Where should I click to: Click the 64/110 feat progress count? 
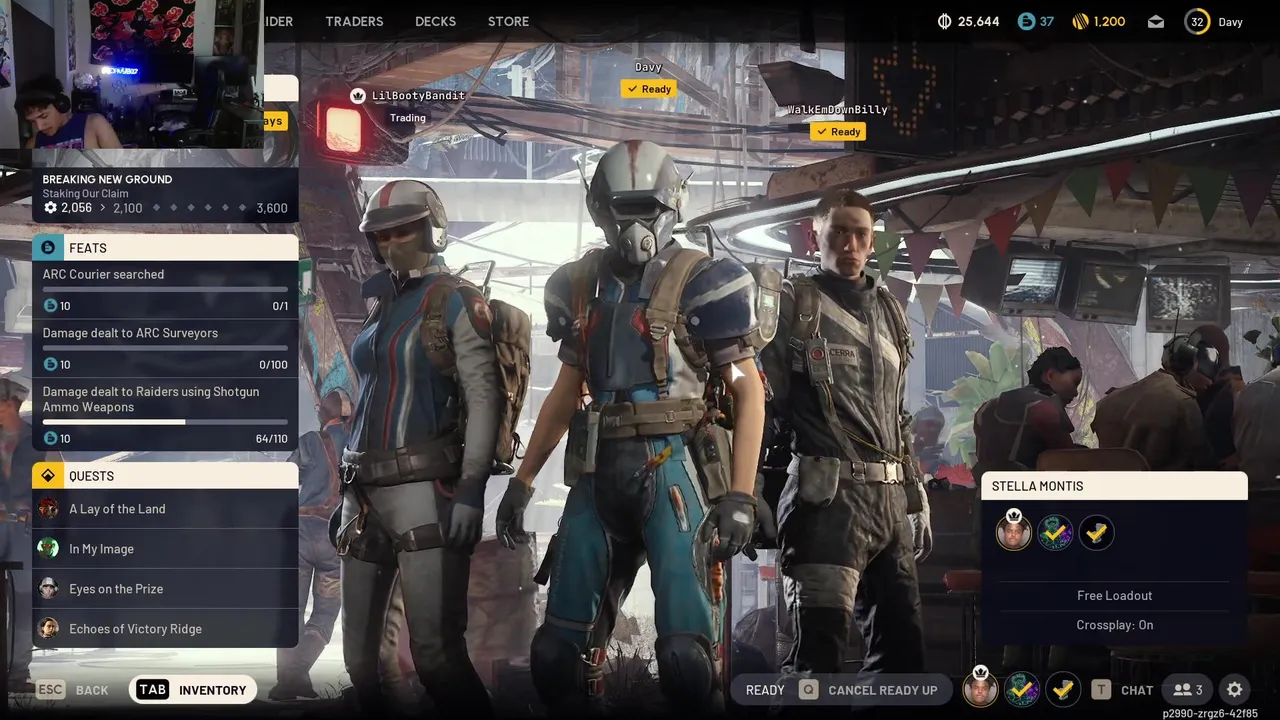coord(271,438)
